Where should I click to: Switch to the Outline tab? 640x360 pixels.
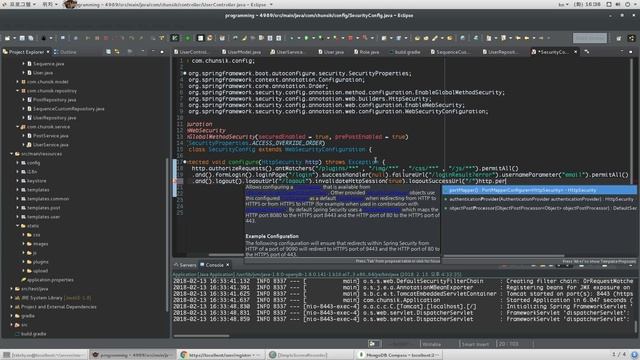65,52
